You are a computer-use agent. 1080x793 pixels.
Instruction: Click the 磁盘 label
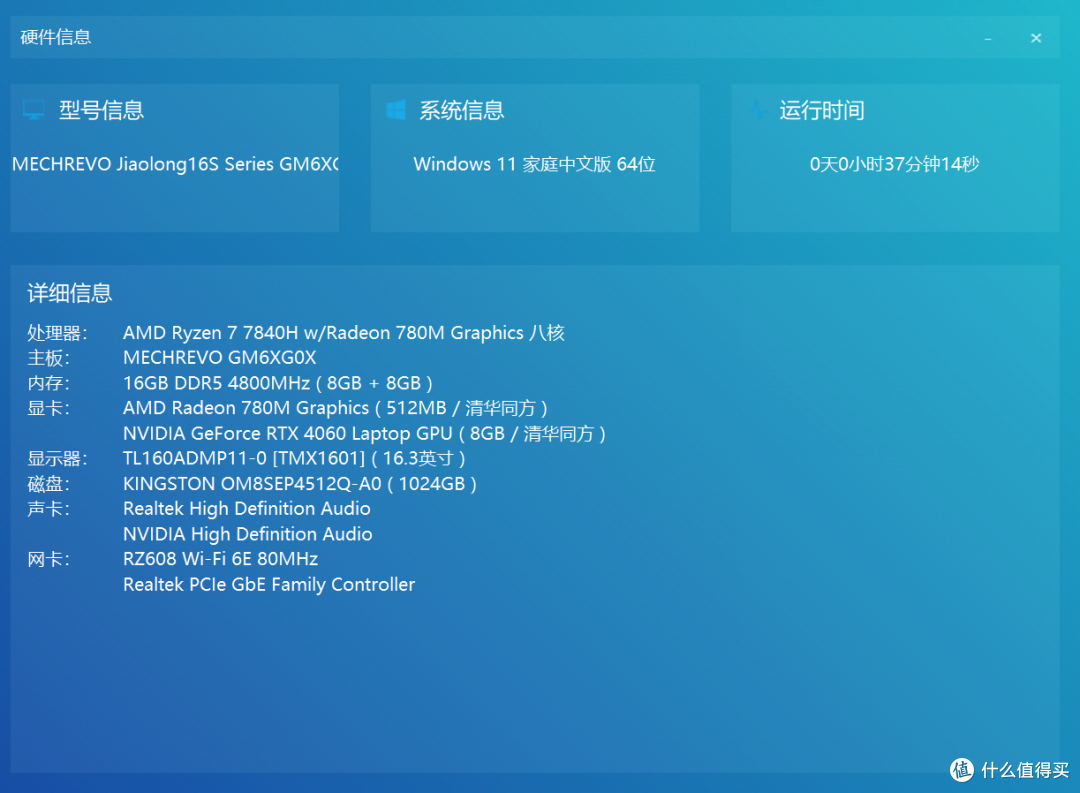(x=48, y=484)
